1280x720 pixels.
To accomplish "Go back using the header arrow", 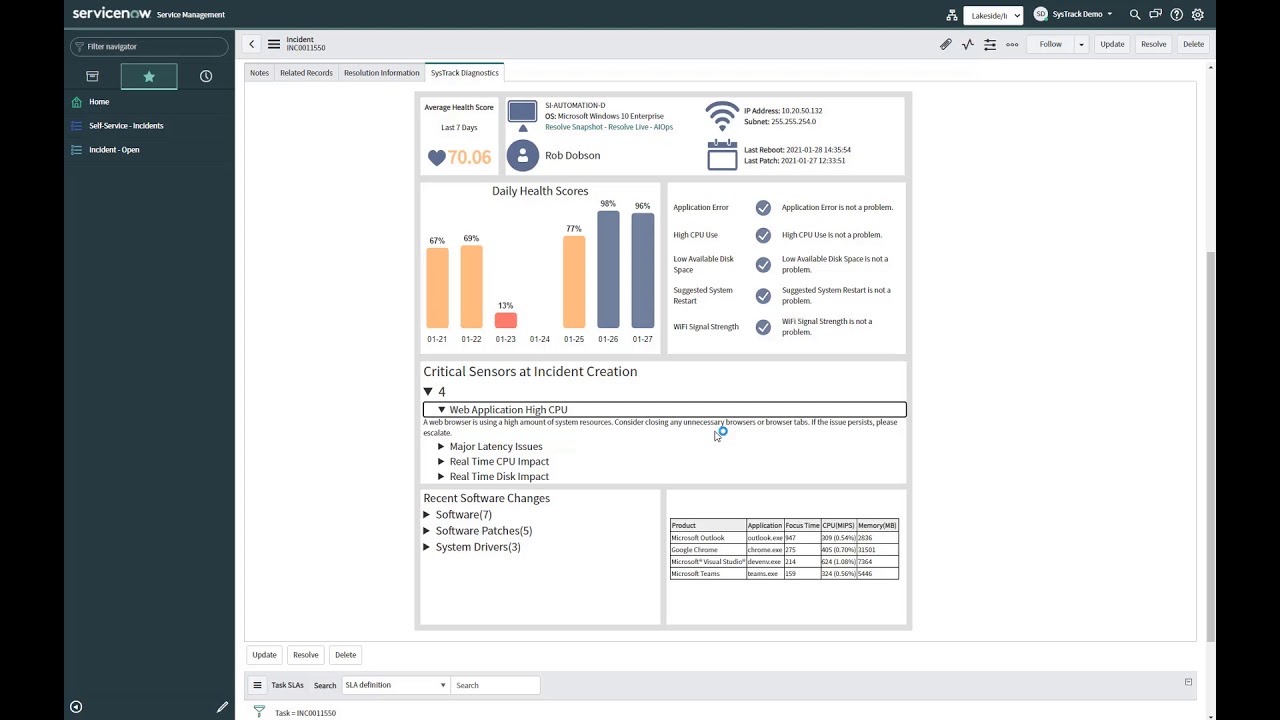I will click(x=252, y=44).
